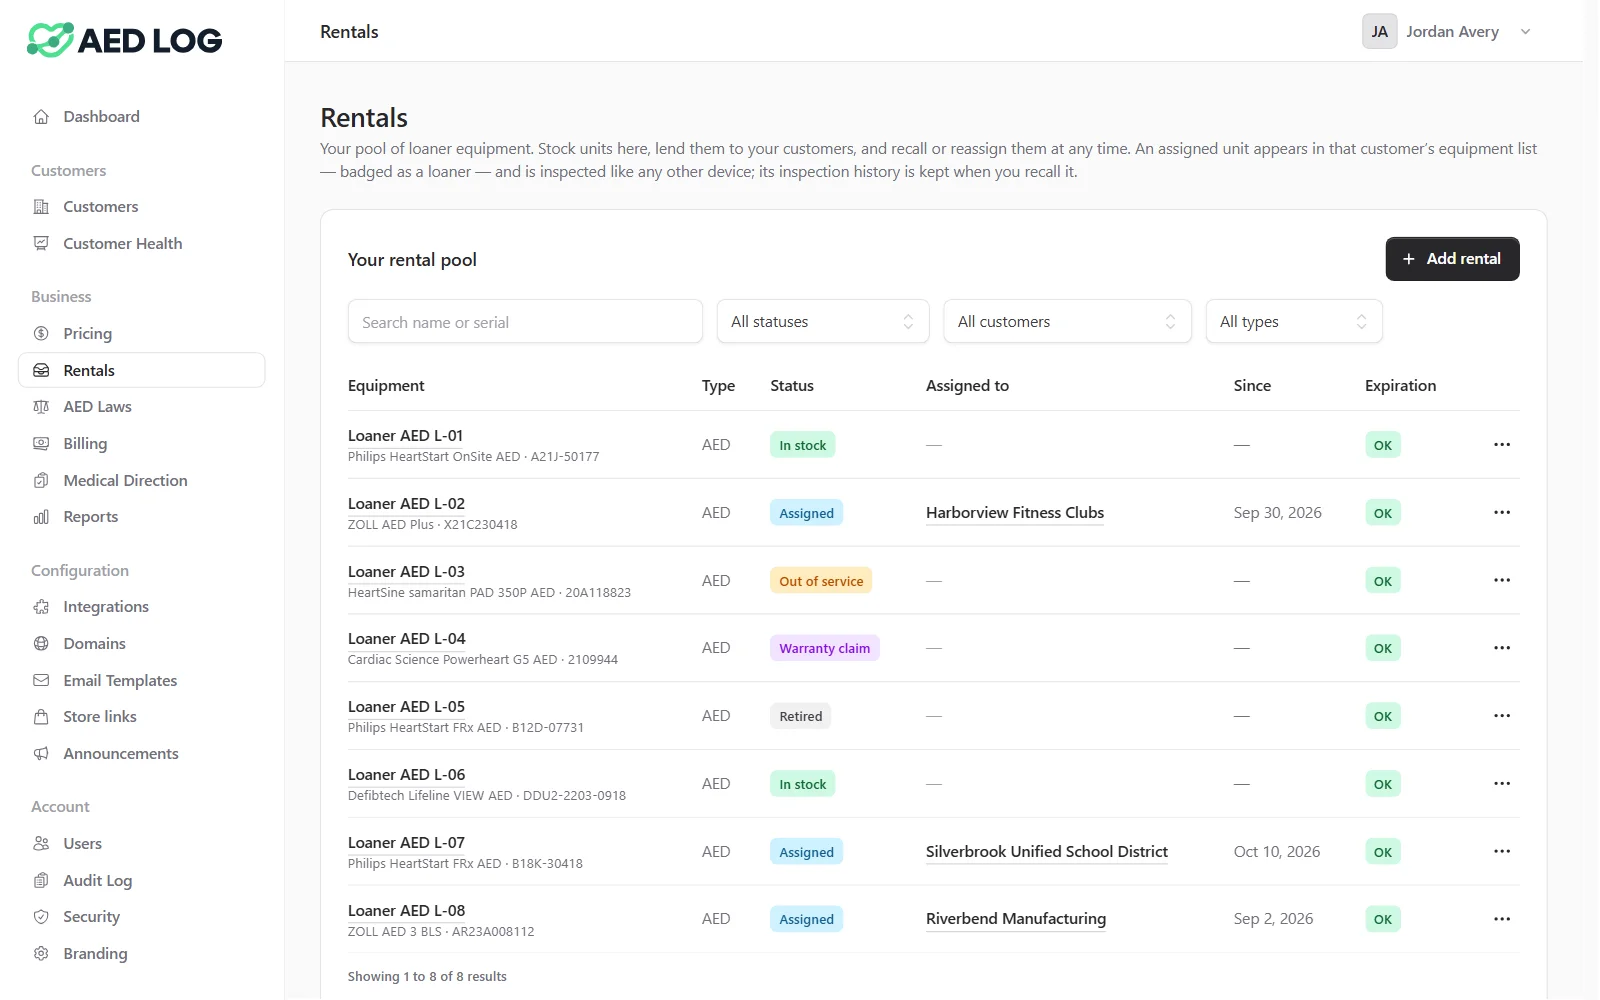Click the JA user avatar

1379,32
